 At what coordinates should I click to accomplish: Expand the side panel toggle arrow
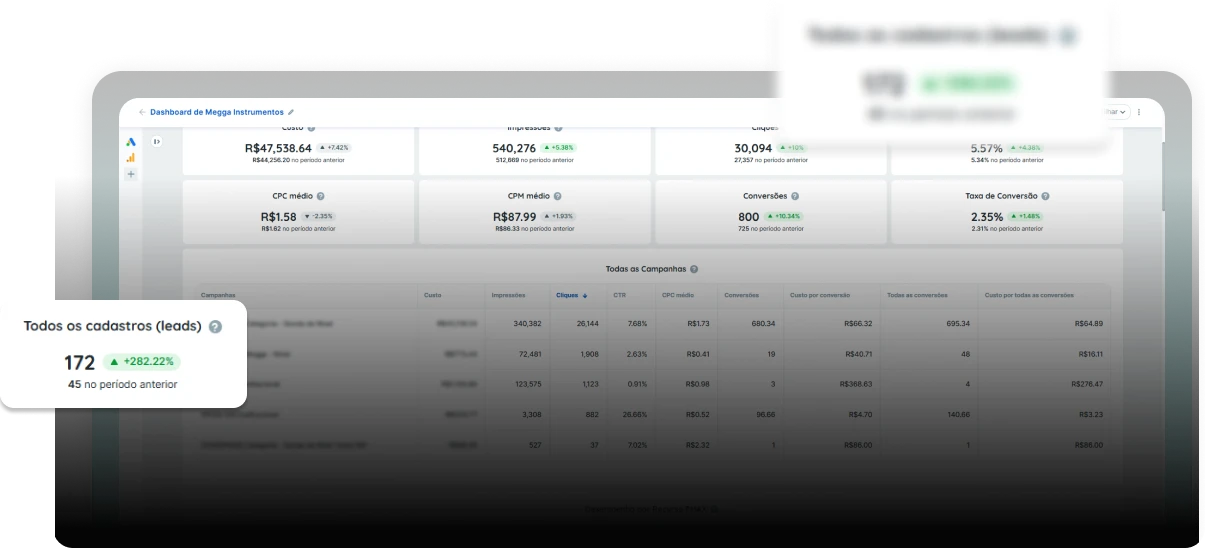[x=157, y=142]
